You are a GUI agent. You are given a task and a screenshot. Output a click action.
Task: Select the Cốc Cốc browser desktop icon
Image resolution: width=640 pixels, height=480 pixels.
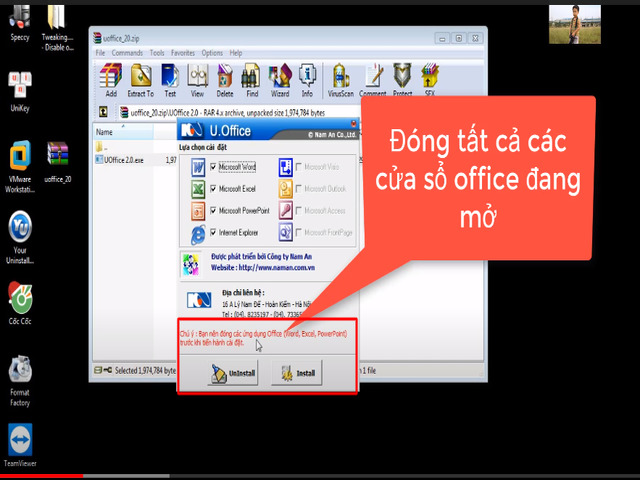(20, 303)
